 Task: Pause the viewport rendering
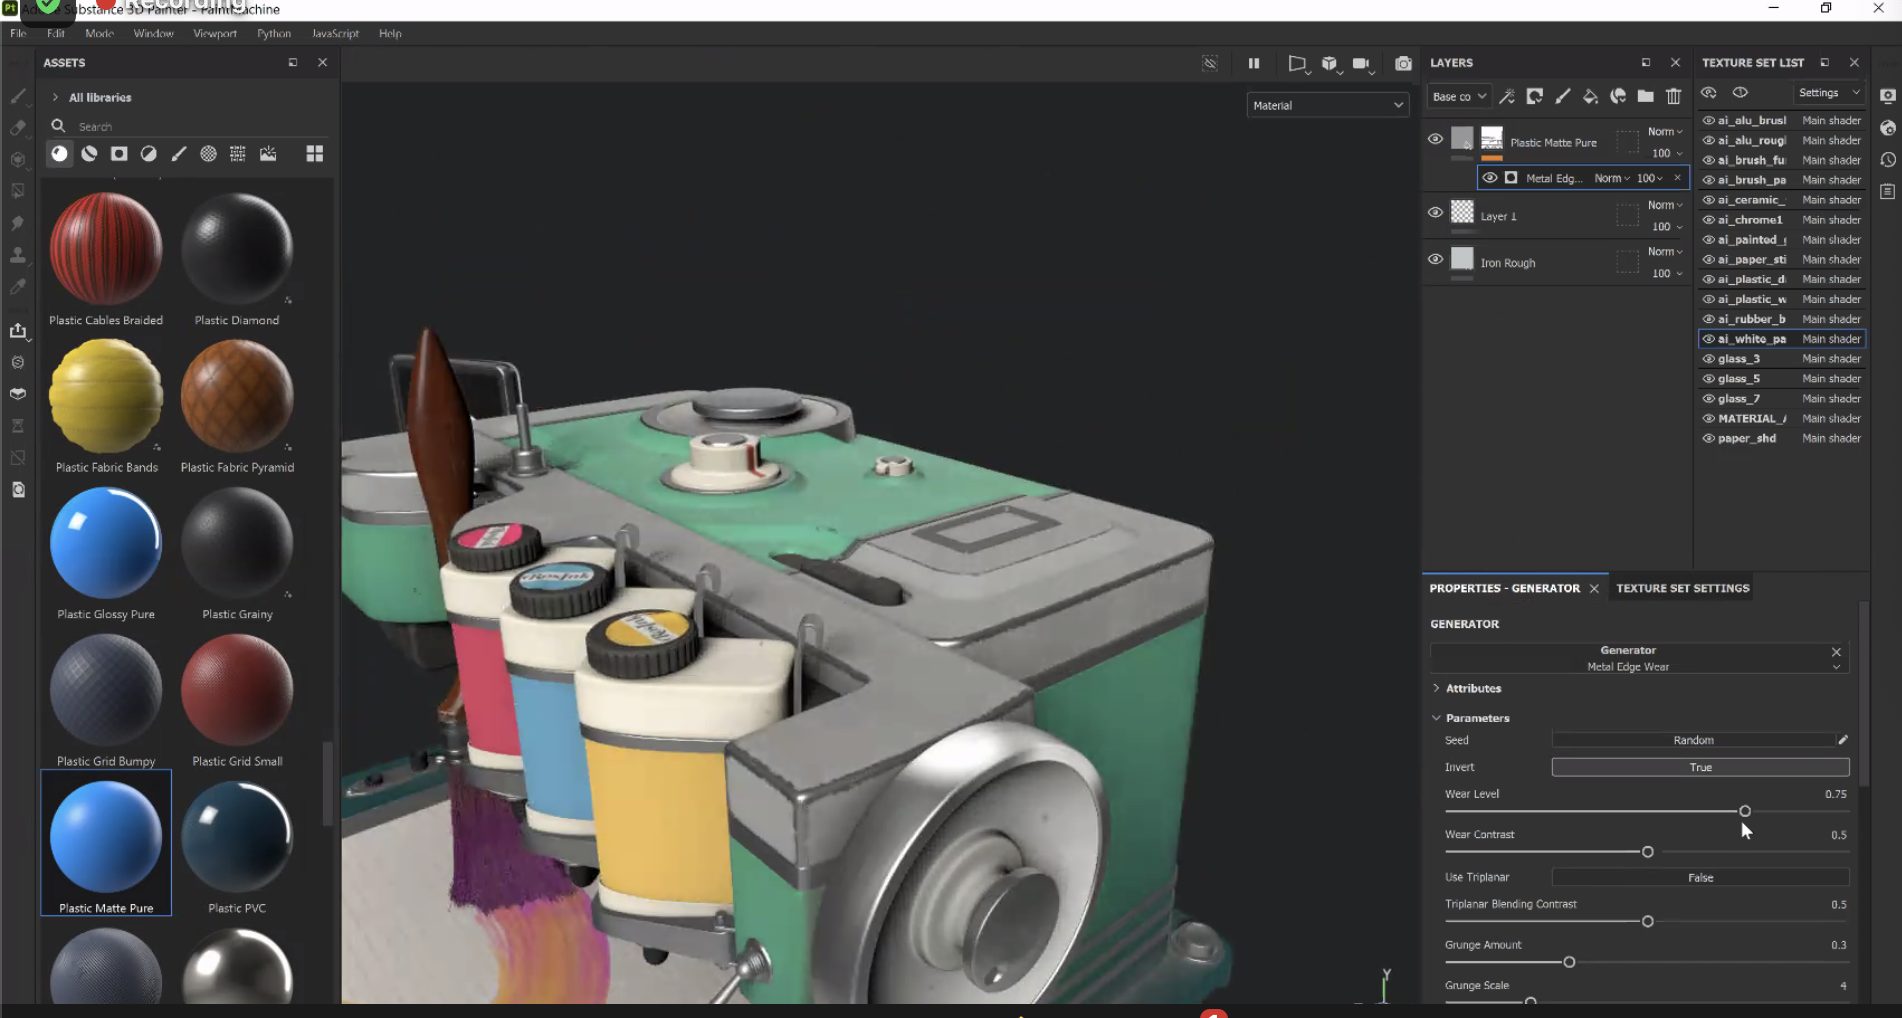point(1253,63)
